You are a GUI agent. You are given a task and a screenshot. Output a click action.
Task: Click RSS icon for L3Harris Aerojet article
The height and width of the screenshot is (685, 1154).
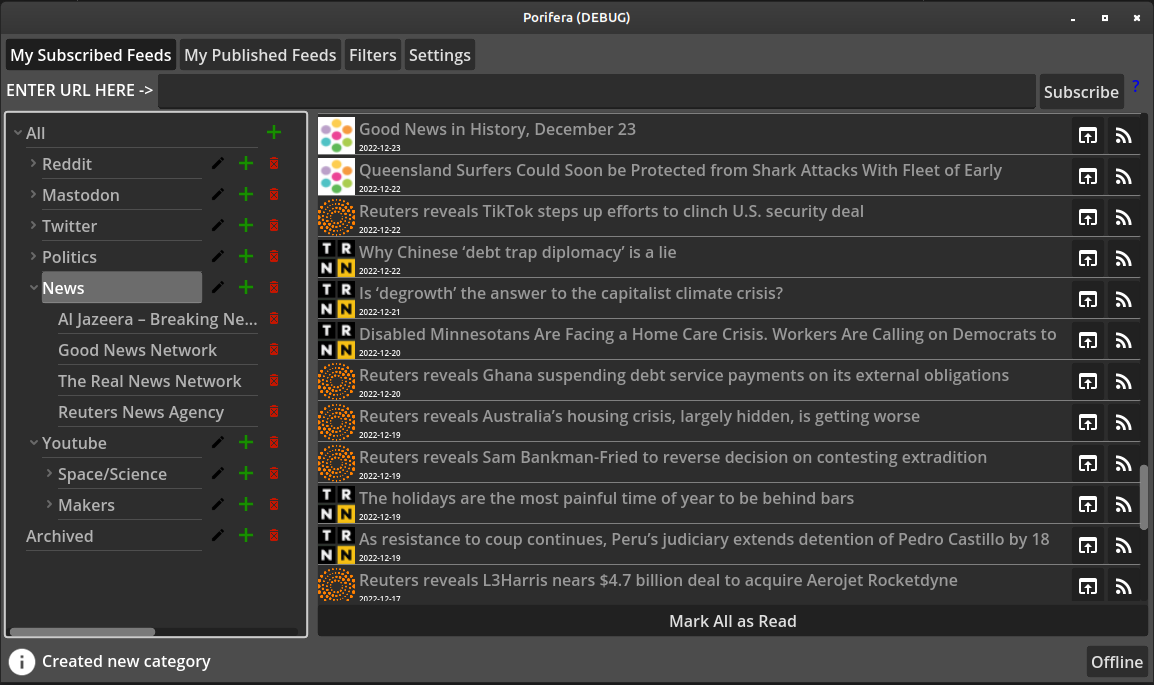pos(1123,586)
